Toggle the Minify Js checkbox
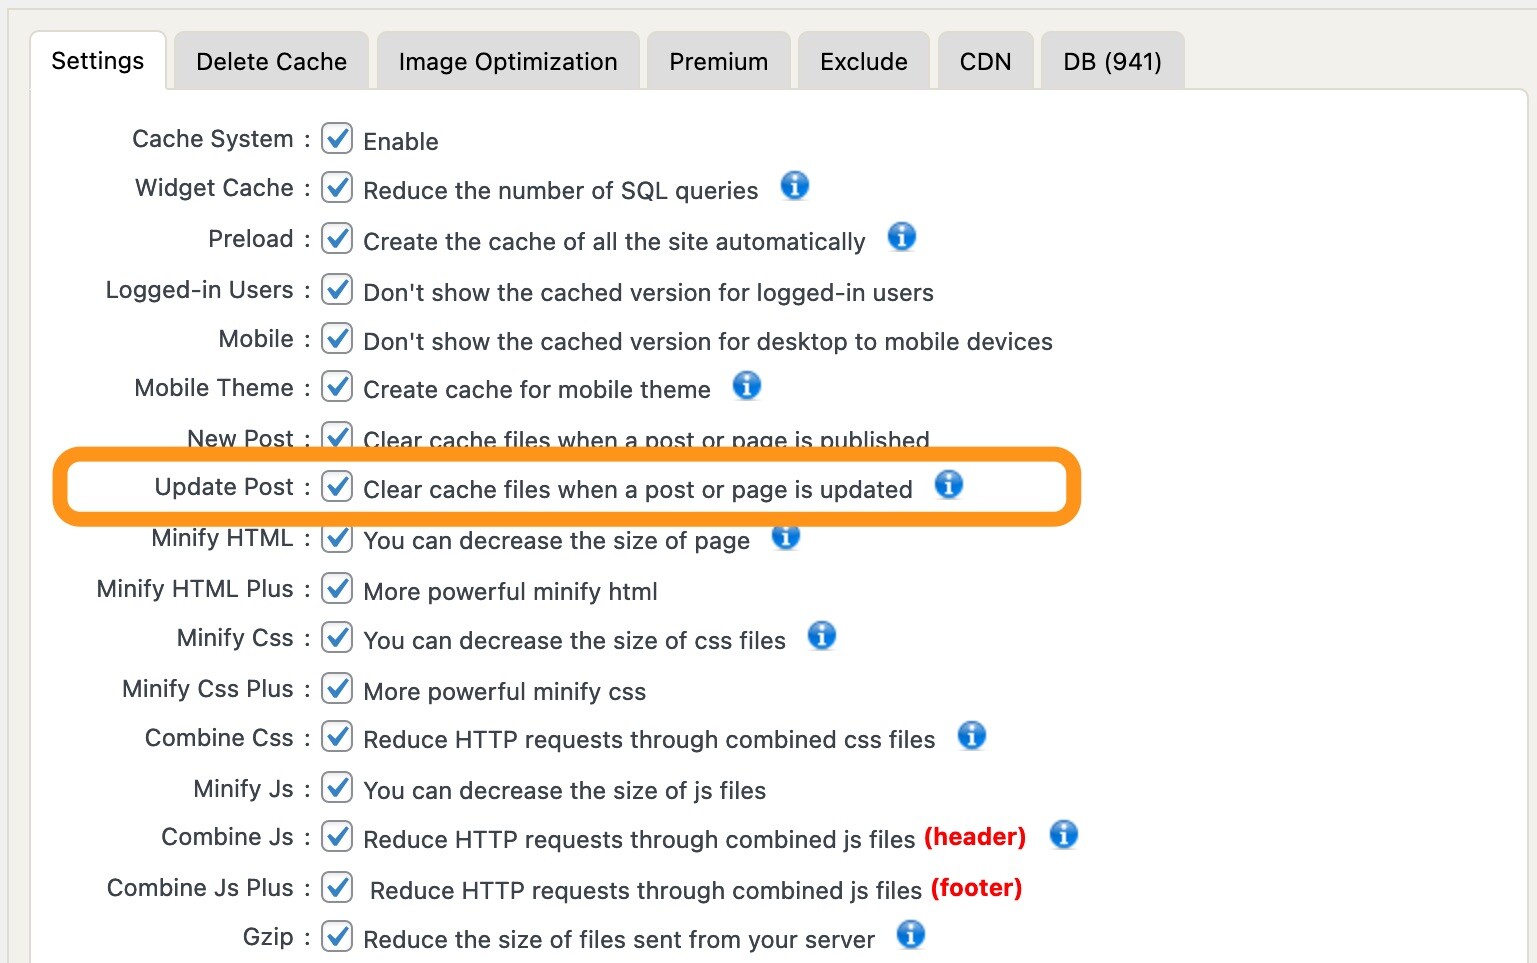Screen dimensions: 1537x963 point(337,788)
